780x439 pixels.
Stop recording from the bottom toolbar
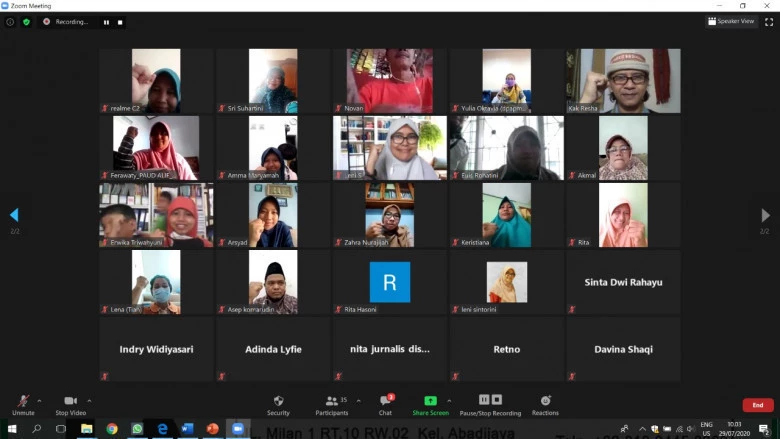[496, 400]
